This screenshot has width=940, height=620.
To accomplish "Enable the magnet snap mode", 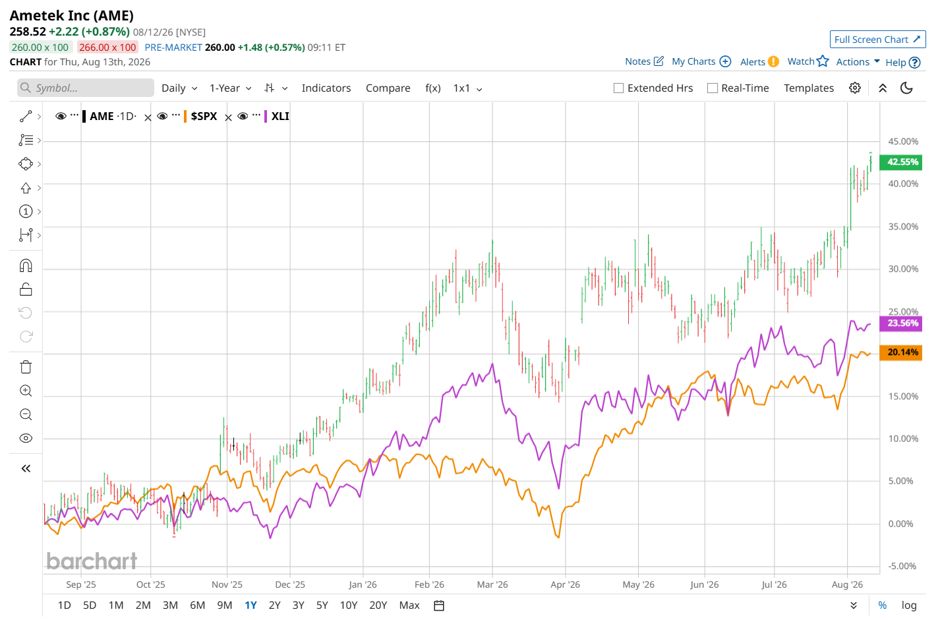I will tap(26, 266).
